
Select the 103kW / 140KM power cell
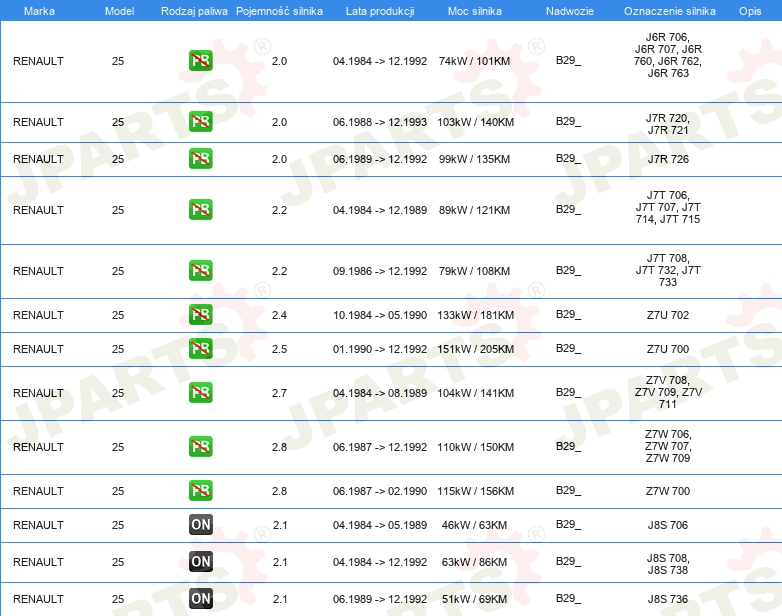tap(475, 122)
